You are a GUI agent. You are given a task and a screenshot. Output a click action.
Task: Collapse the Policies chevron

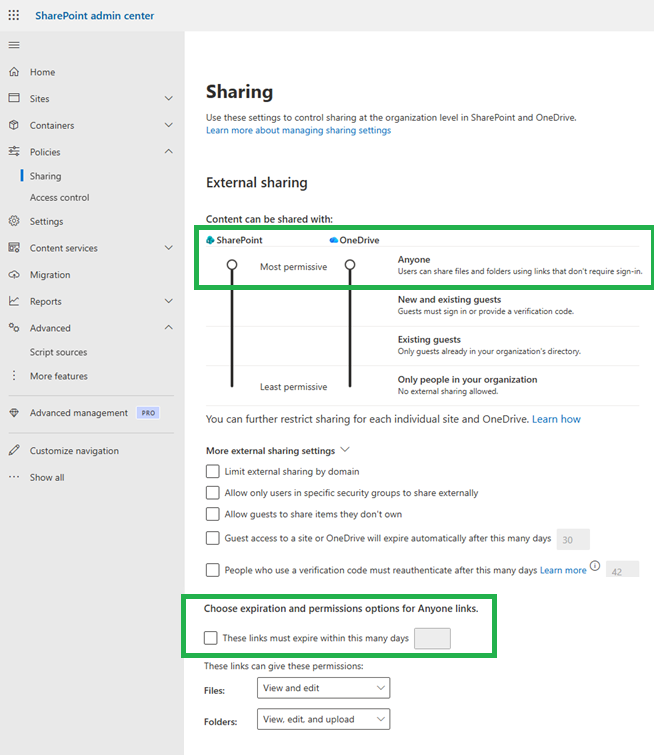click(x=169, y=152)
